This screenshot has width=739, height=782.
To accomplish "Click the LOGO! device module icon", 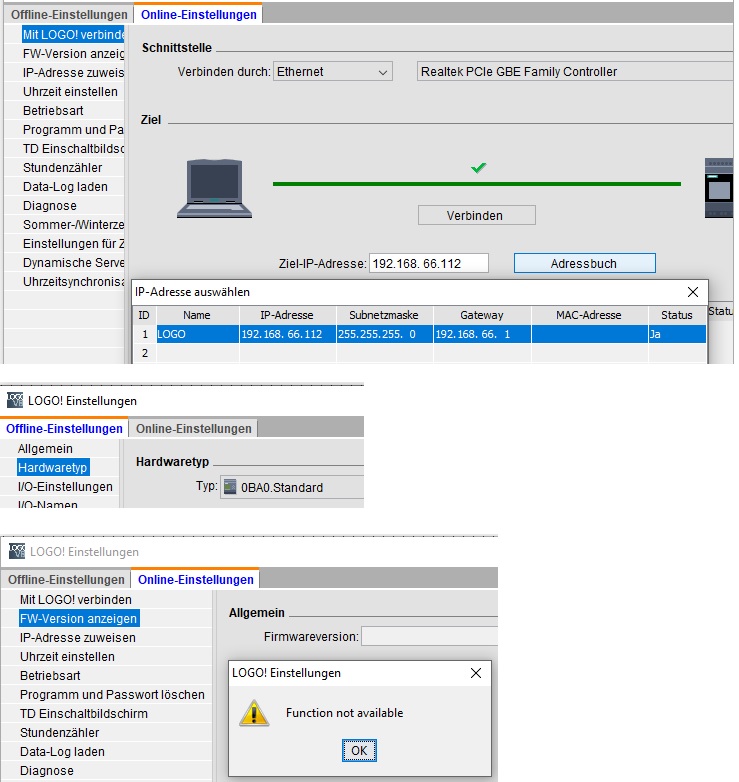I will (719, 188).
